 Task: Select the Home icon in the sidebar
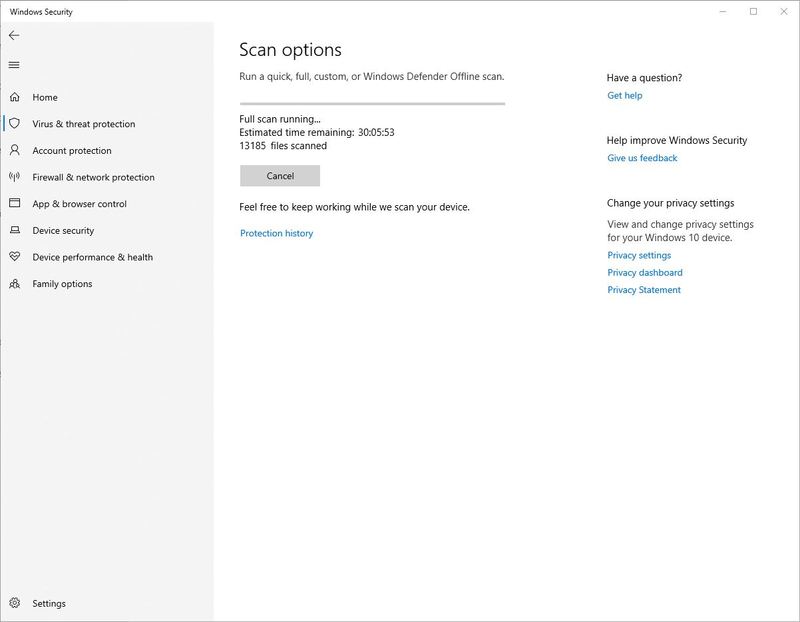pyautogui.click(x=14, y=97)
